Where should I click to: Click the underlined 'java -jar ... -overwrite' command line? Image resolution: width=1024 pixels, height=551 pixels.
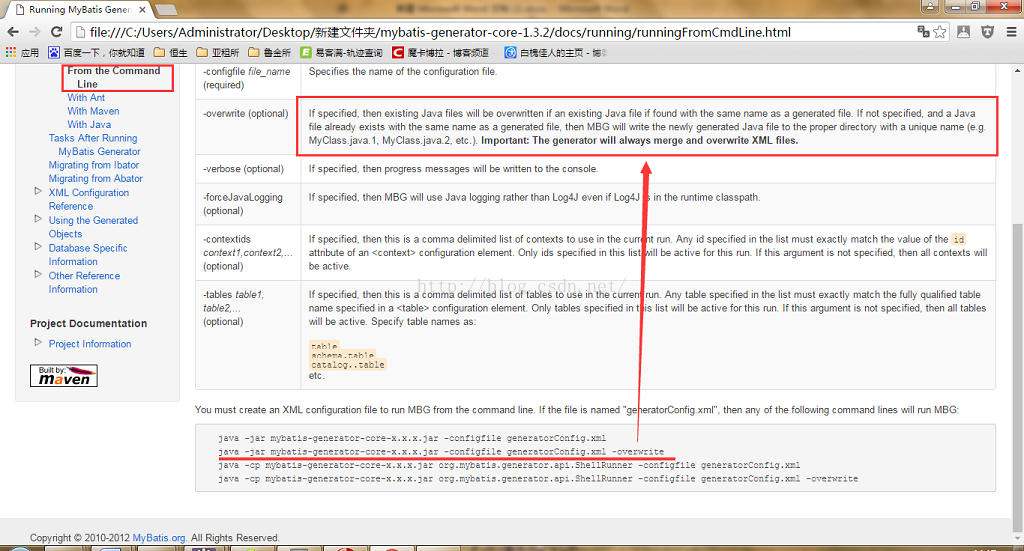click(x=441, y=452)
